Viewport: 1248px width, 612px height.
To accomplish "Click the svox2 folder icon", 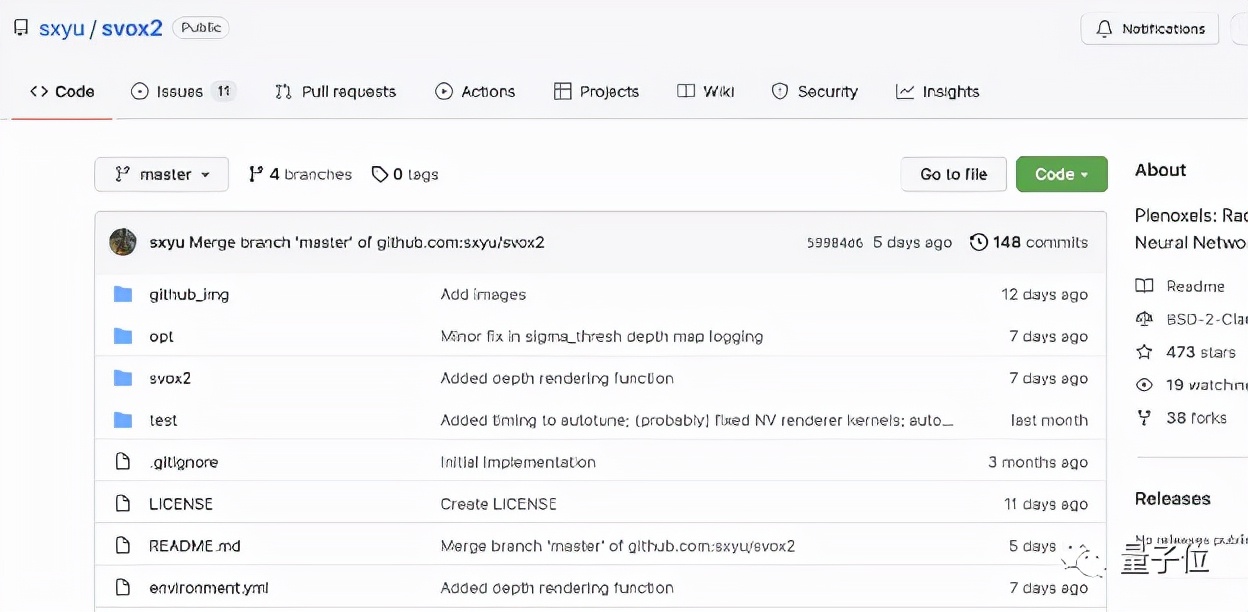I will coord(123,378).
